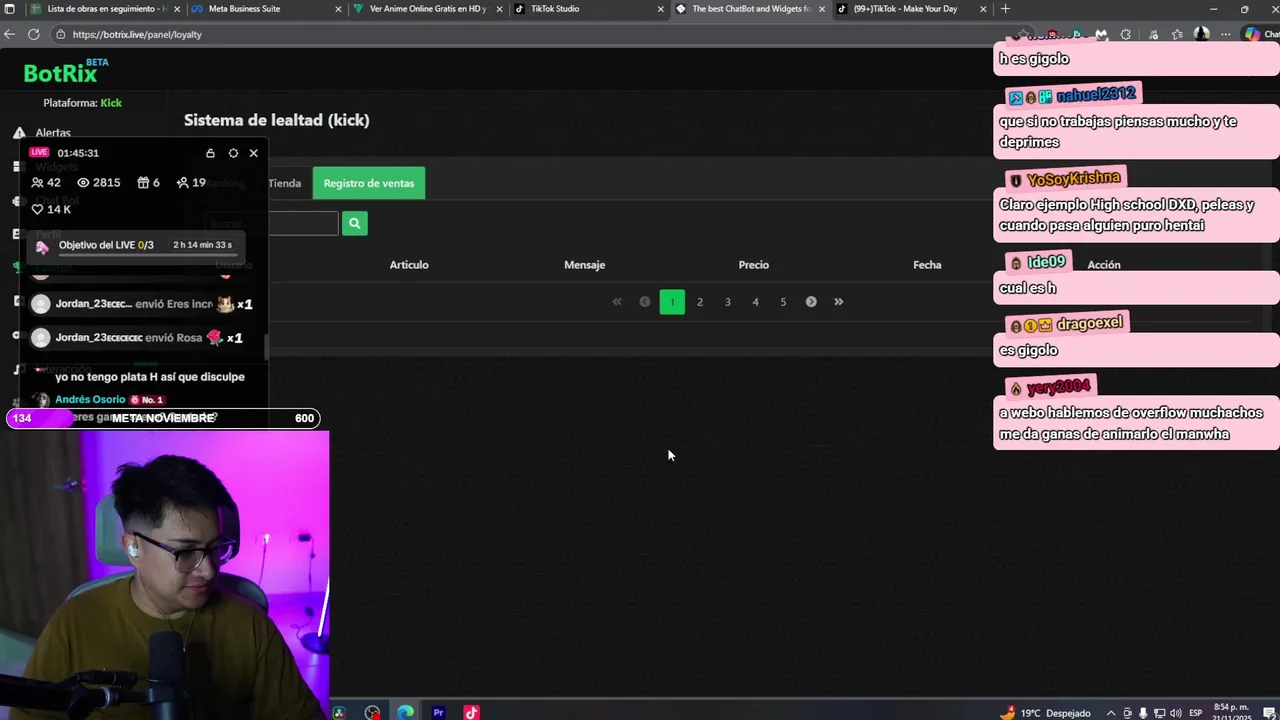1280x720 pixels.
Task: Click the Fecha column header
Action: click(927, 265)
